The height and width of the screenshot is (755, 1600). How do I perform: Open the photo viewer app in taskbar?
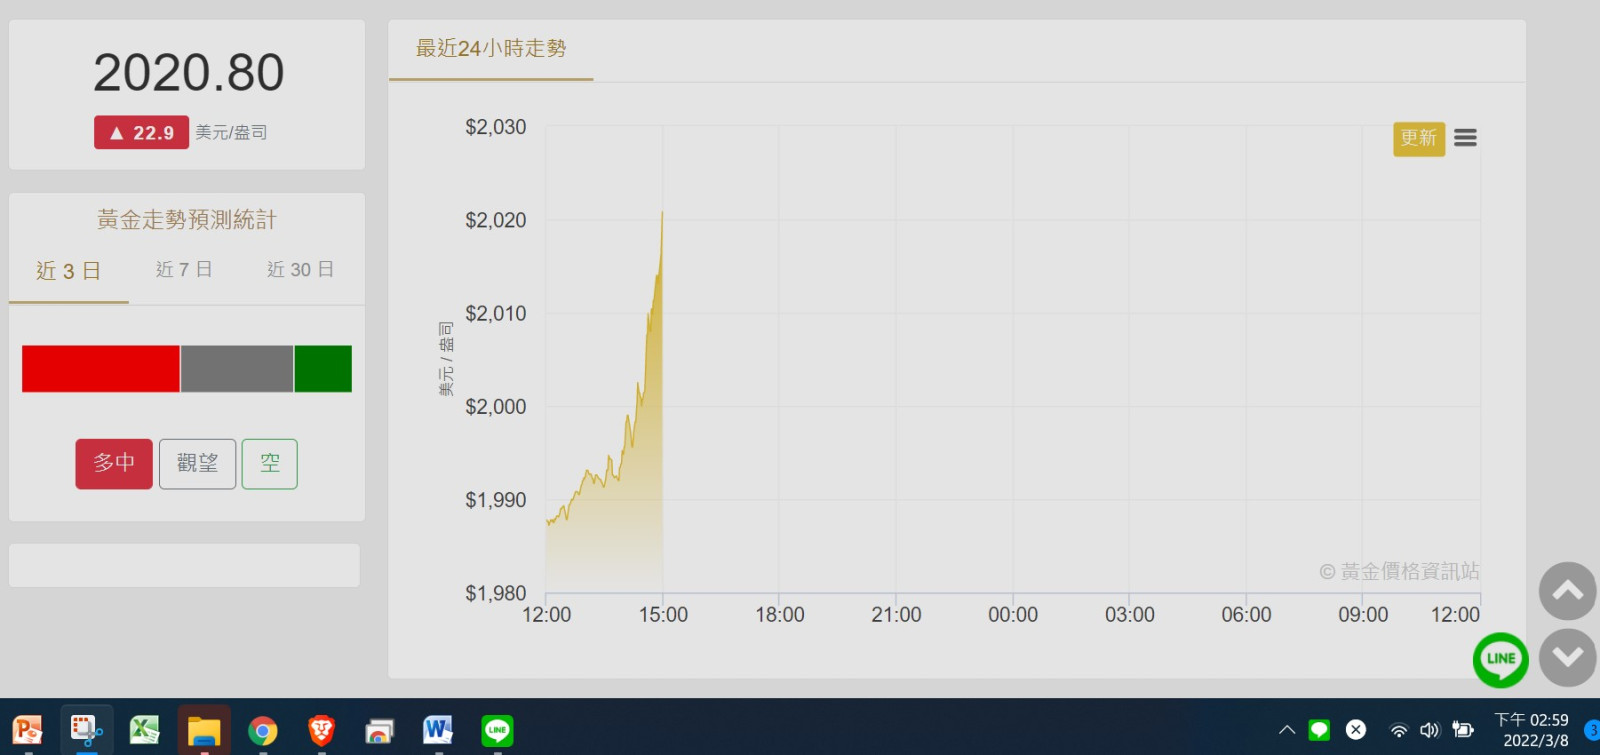coord(379,730)
